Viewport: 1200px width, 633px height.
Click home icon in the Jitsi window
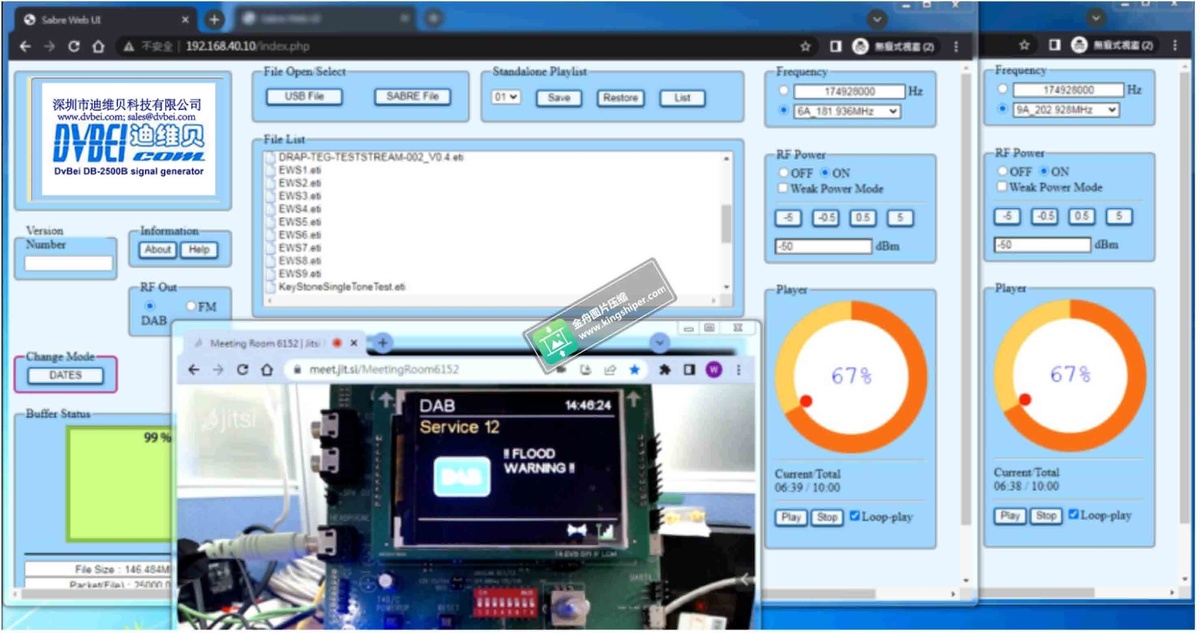coord(266,369)
